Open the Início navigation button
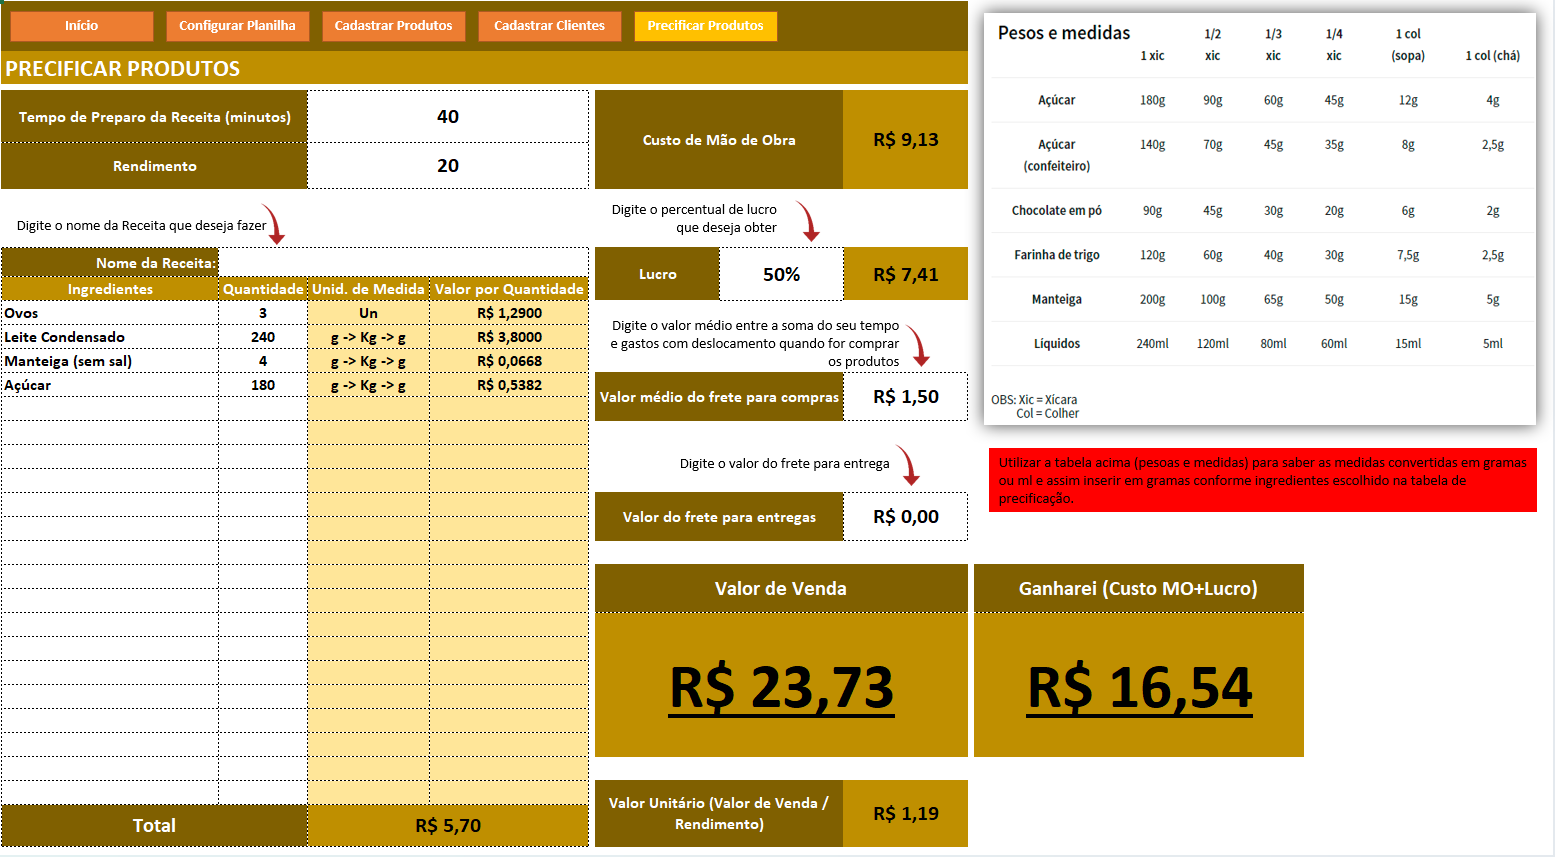Image resolution: width=1555 pixels, height=857 pixels. pos(82,26)
